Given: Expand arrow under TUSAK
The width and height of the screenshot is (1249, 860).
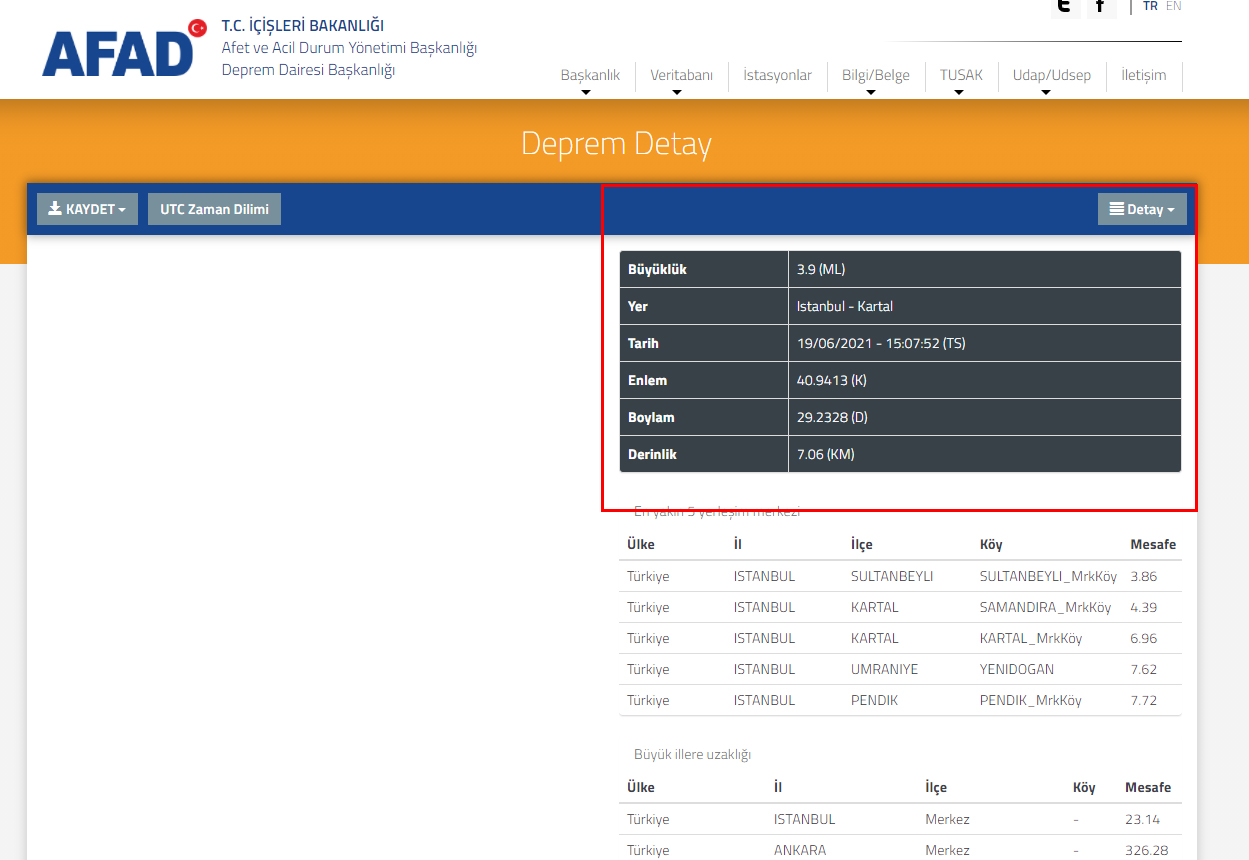Looking at the screenshot, I should coord(958,93).
